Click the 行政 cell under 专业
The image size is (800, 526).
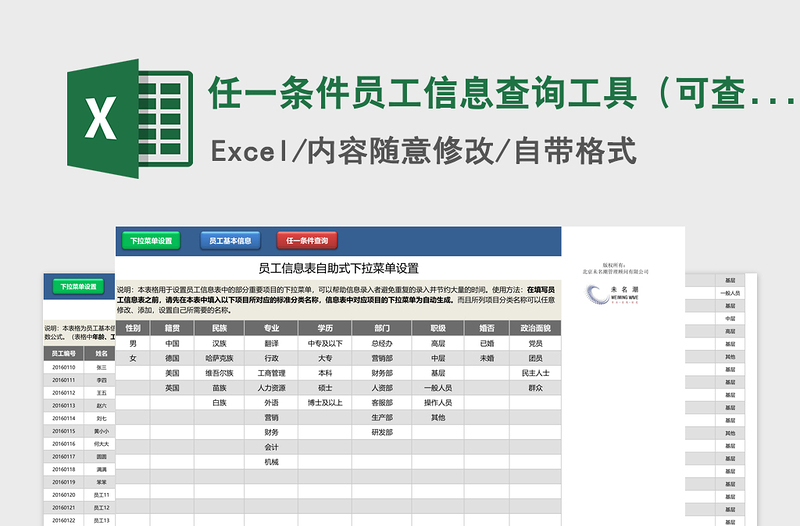pyautogui.click(x=271, y=358)
